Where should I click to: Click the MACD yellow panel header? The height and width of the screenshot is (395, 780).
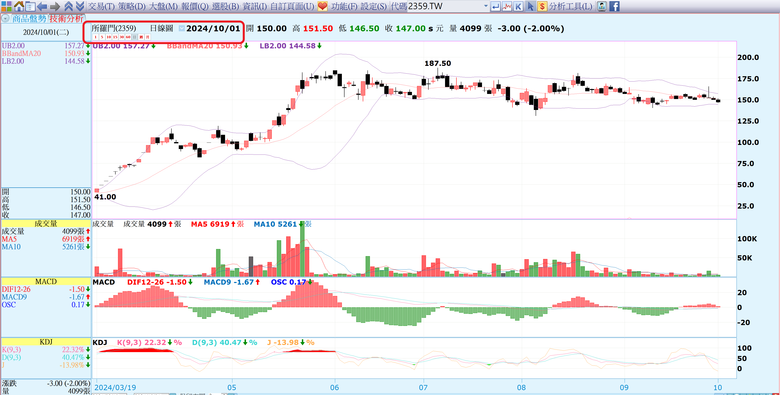click(46, 282)
